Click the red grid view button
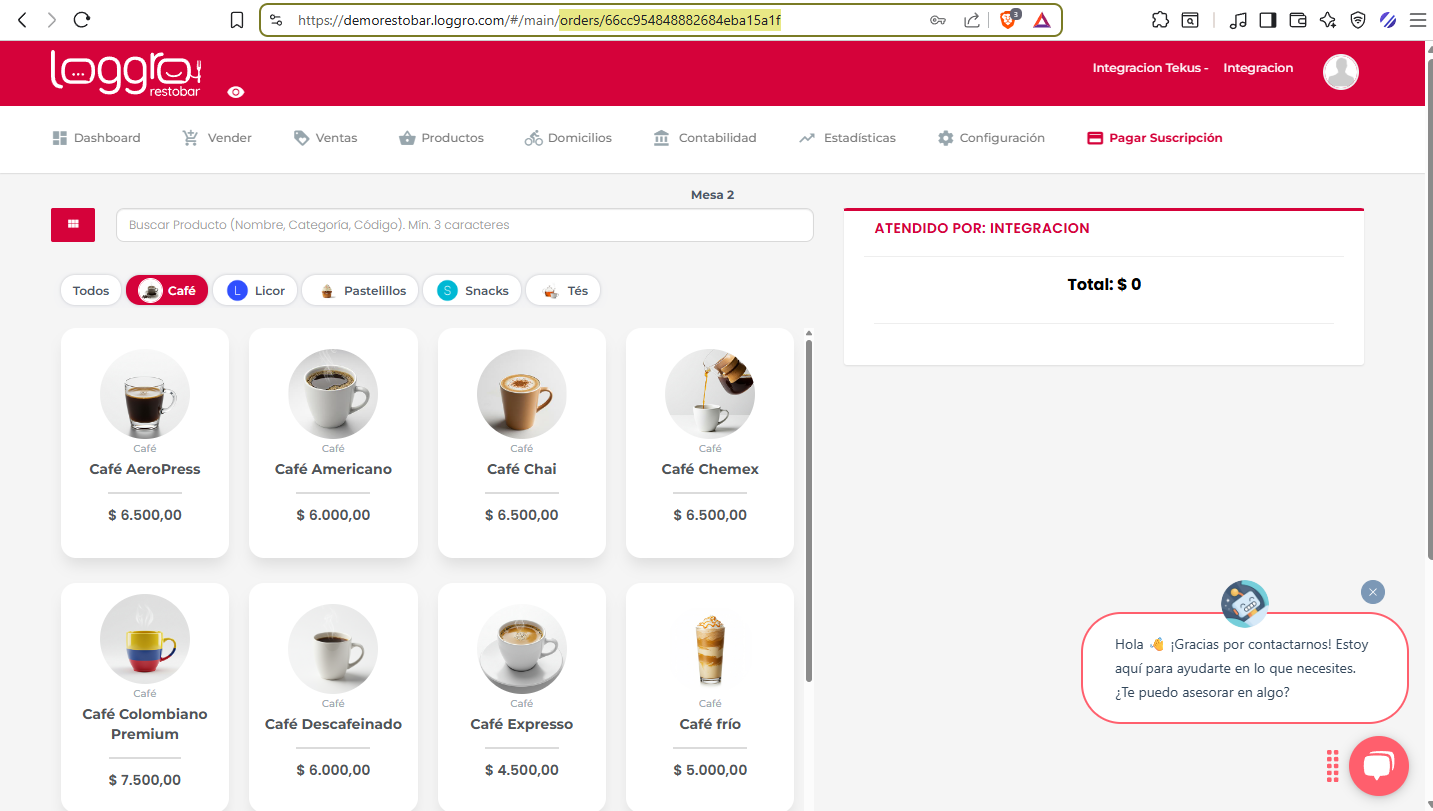 (x=73, y=225)
